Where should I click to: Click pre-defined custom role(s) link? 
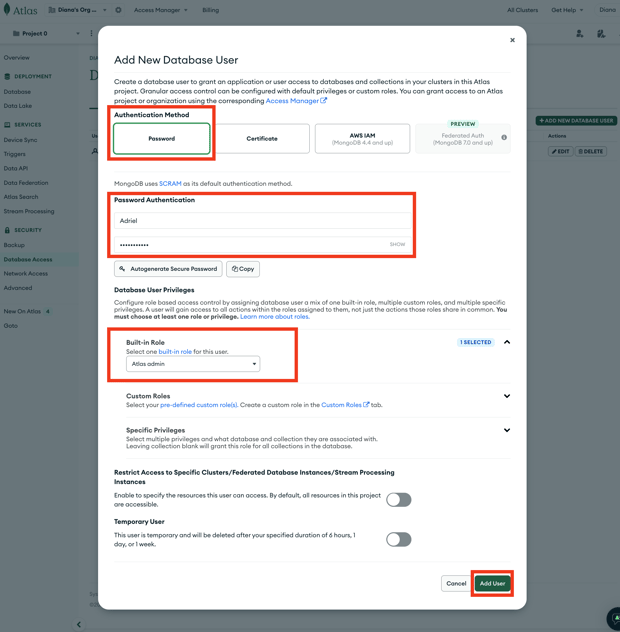(x=199, y=405)
